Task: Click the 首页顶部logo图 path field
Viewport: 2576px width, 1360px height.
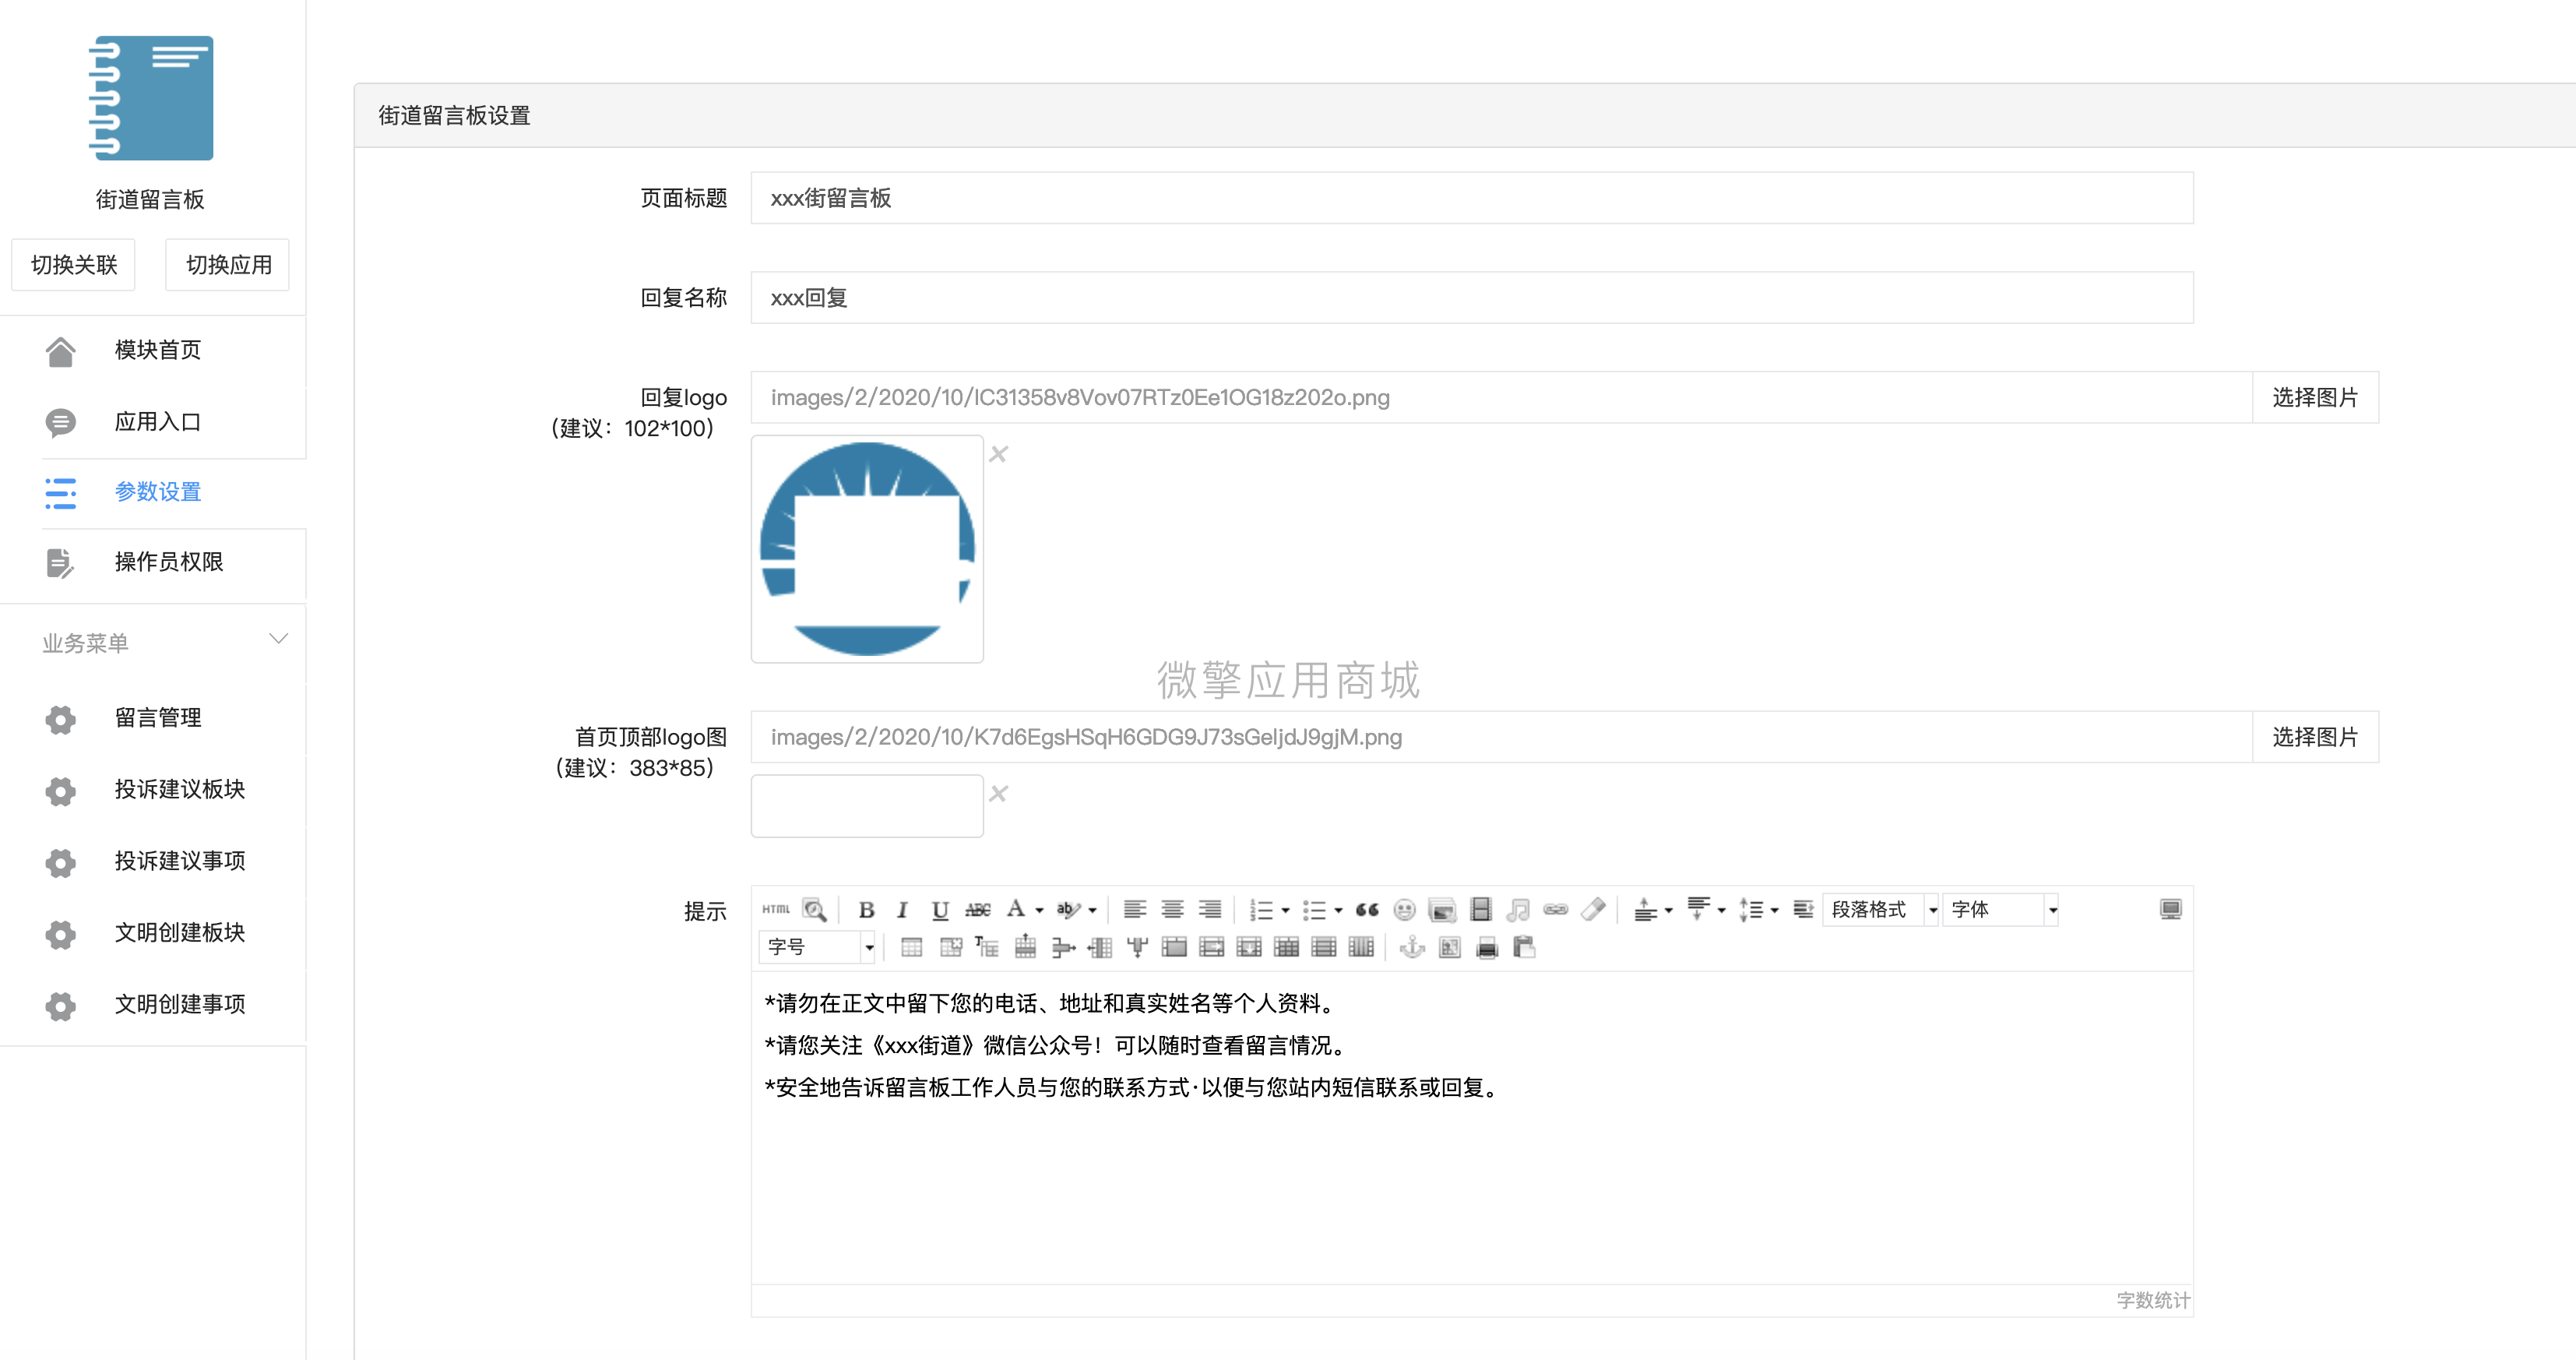Action: tap(1502, 738)
